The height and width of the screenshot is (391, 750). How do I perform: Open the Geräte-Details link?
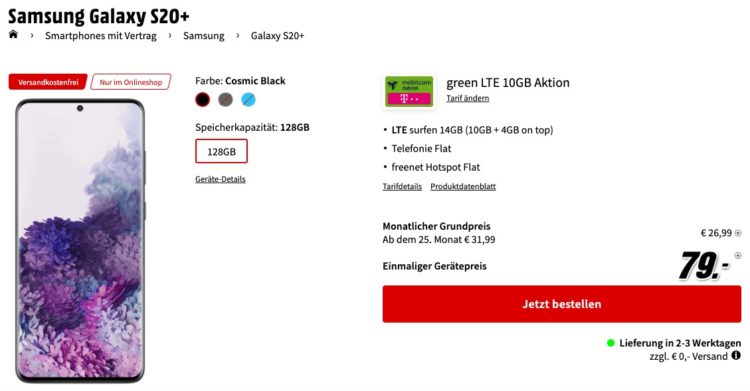221,179
